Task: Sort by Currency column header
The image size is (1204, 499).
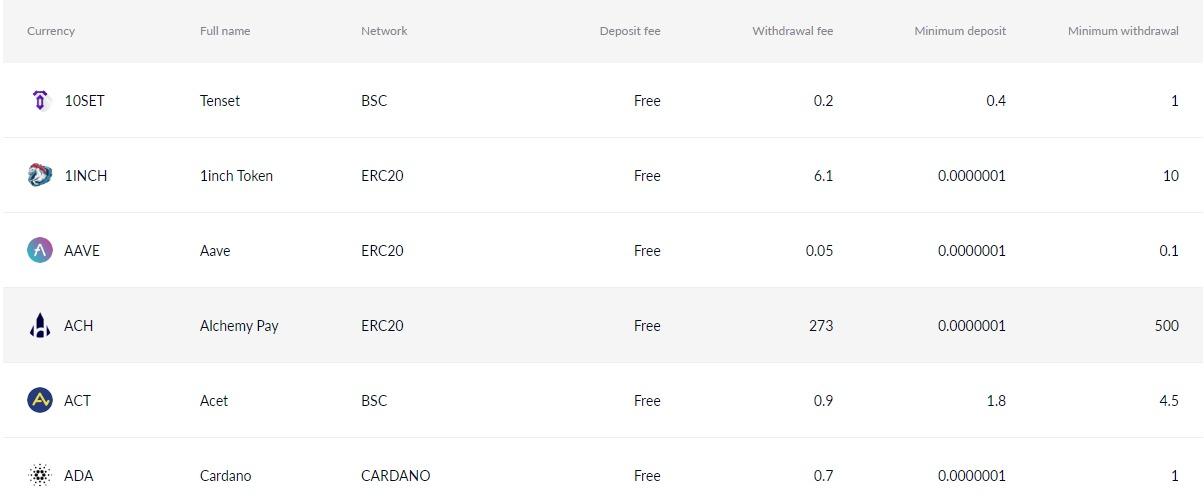Action: point(51,31)
